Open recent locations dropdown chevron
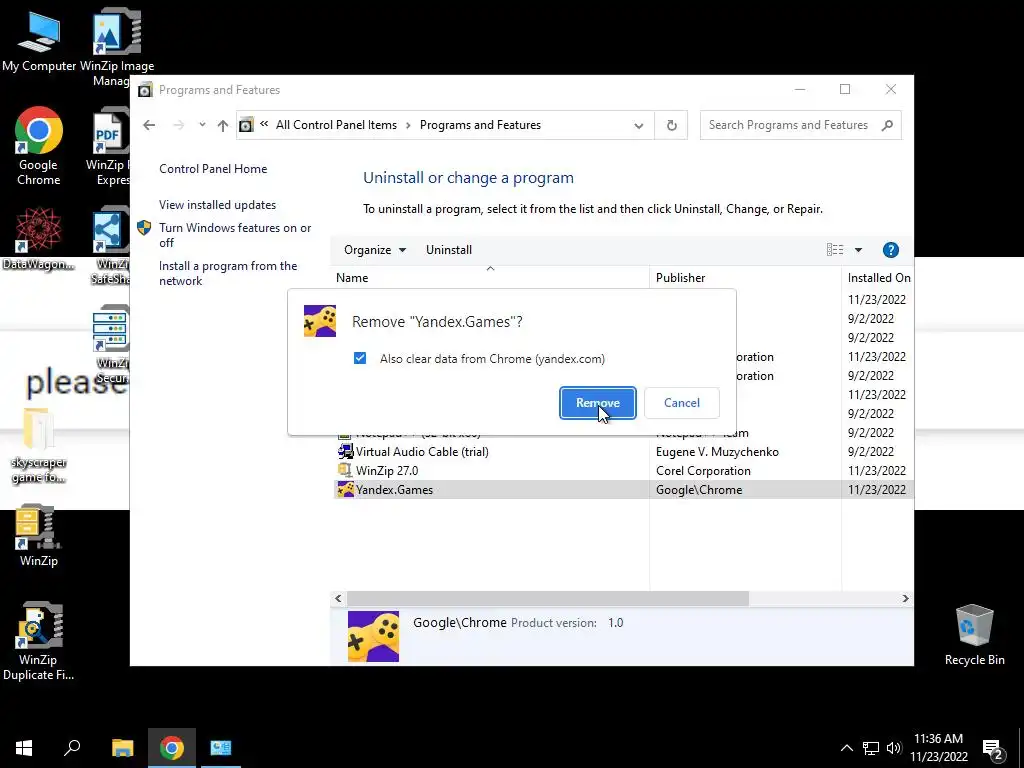The image size is (1024, 768). (x=202, y=125)
